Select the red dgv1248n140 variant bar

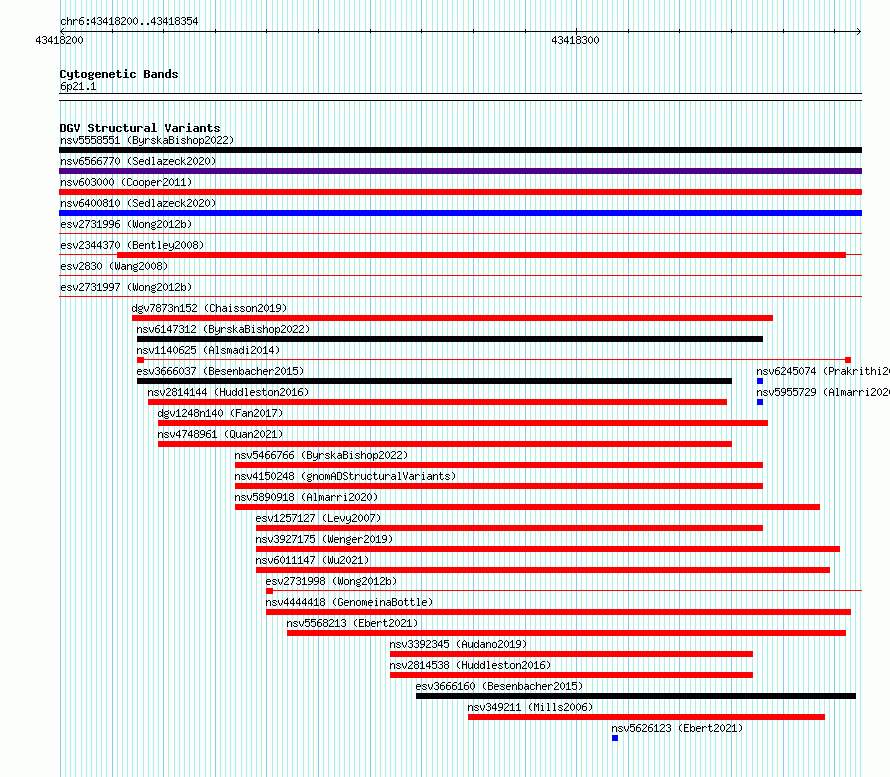tap(463, 423)
